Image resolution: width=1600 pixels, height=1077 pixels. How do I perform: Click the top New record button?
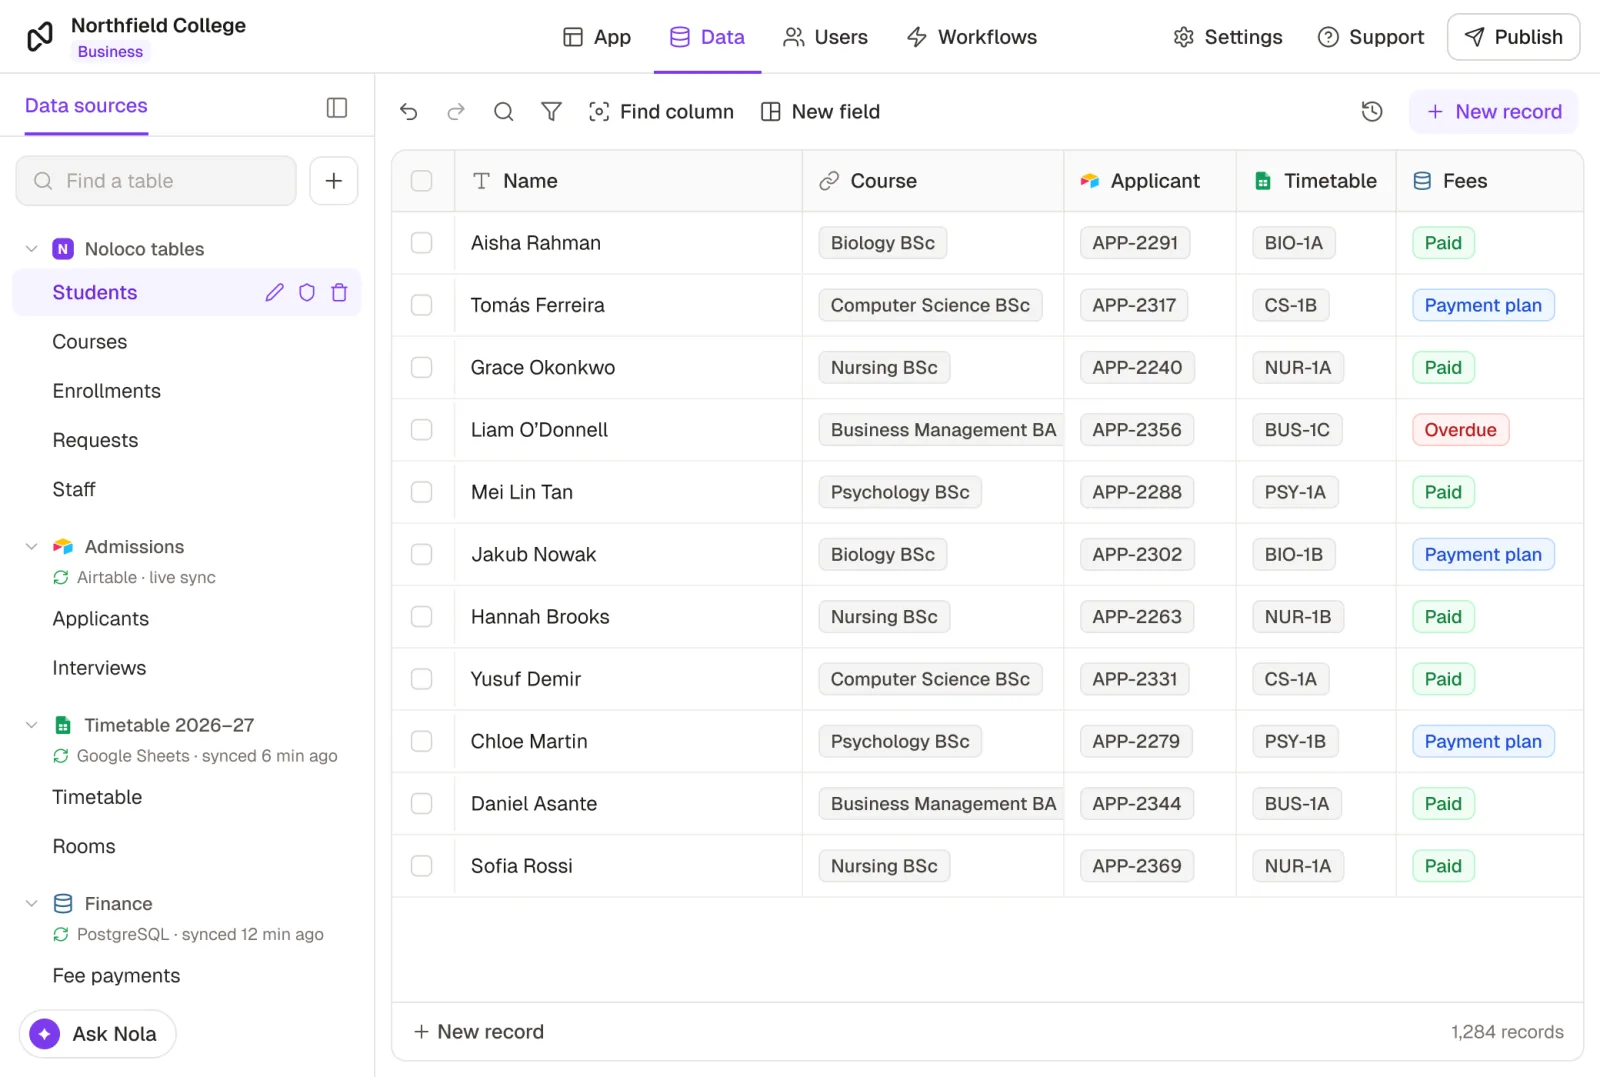pos(1494,112)
